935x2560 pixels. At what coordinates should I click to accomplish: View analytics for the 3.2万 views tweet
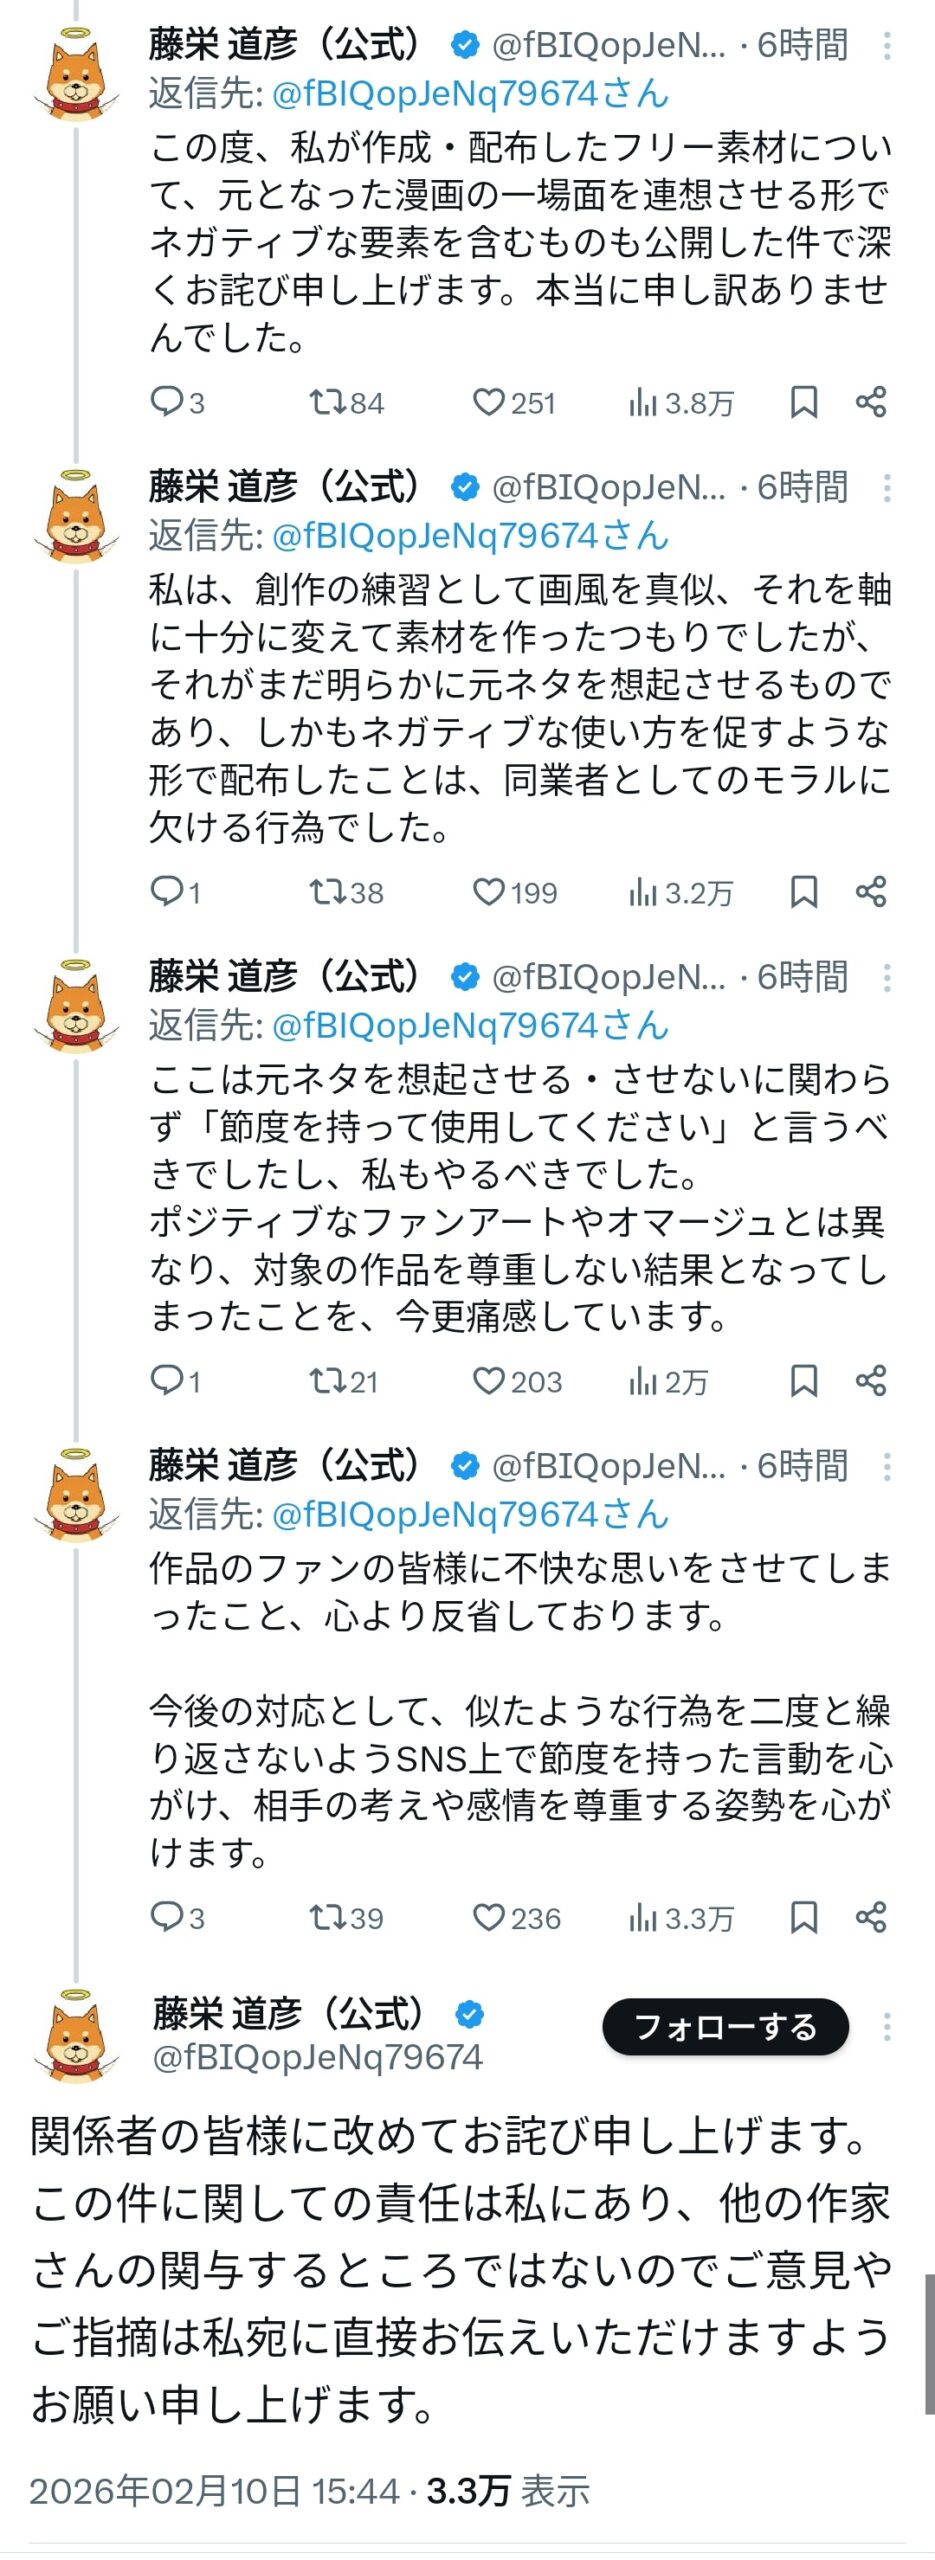642,892
